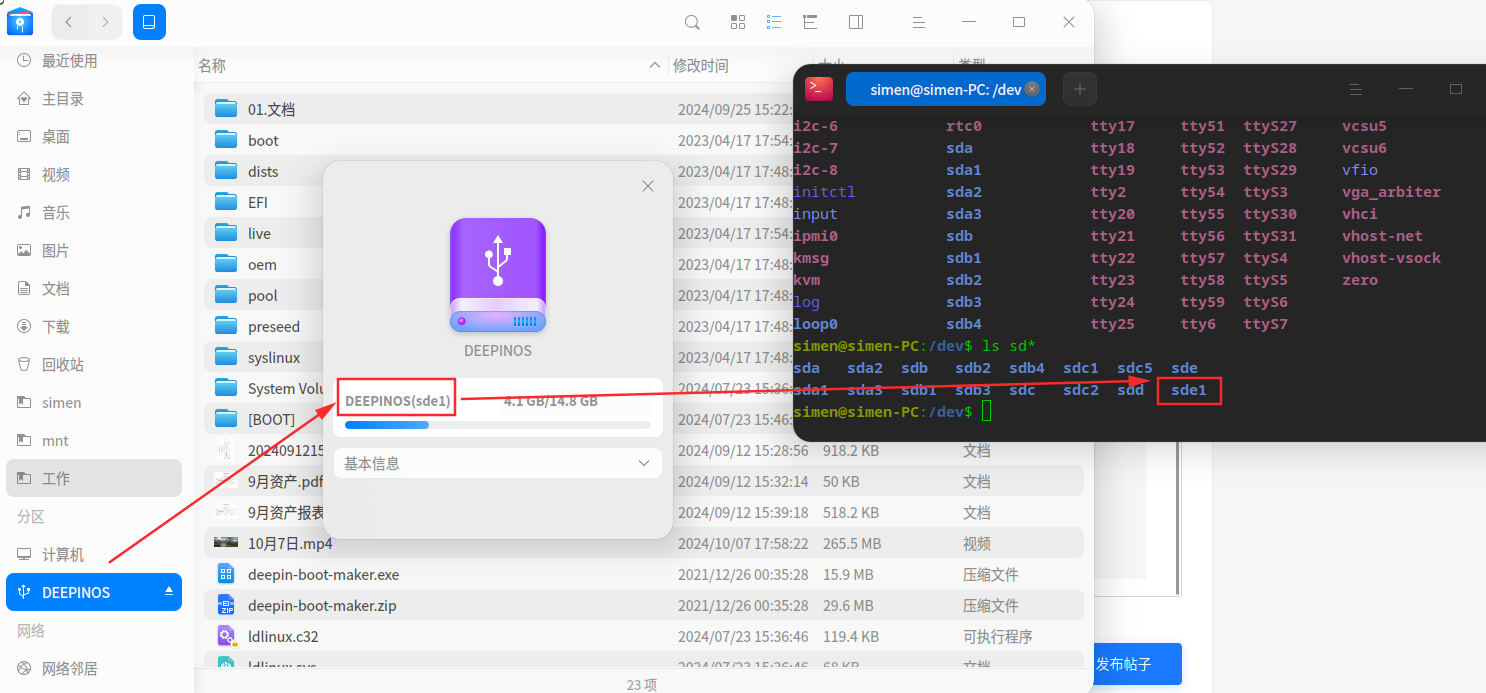This screenshot has width=1486, height=693.
Task: Go forward to next folder
Action: 104,22
